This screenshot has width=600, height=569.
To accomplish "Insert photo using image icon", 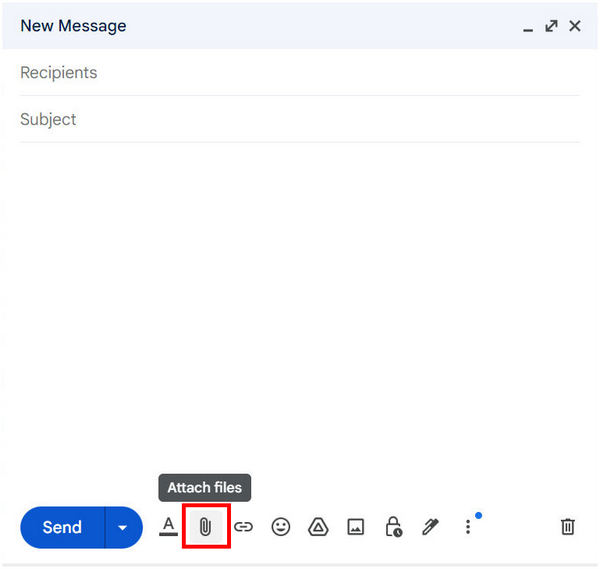I will [x=355, y=527].
